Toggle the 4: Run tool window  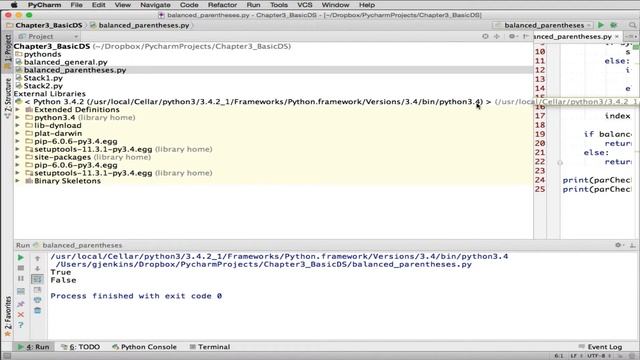[x=33, y=347]
